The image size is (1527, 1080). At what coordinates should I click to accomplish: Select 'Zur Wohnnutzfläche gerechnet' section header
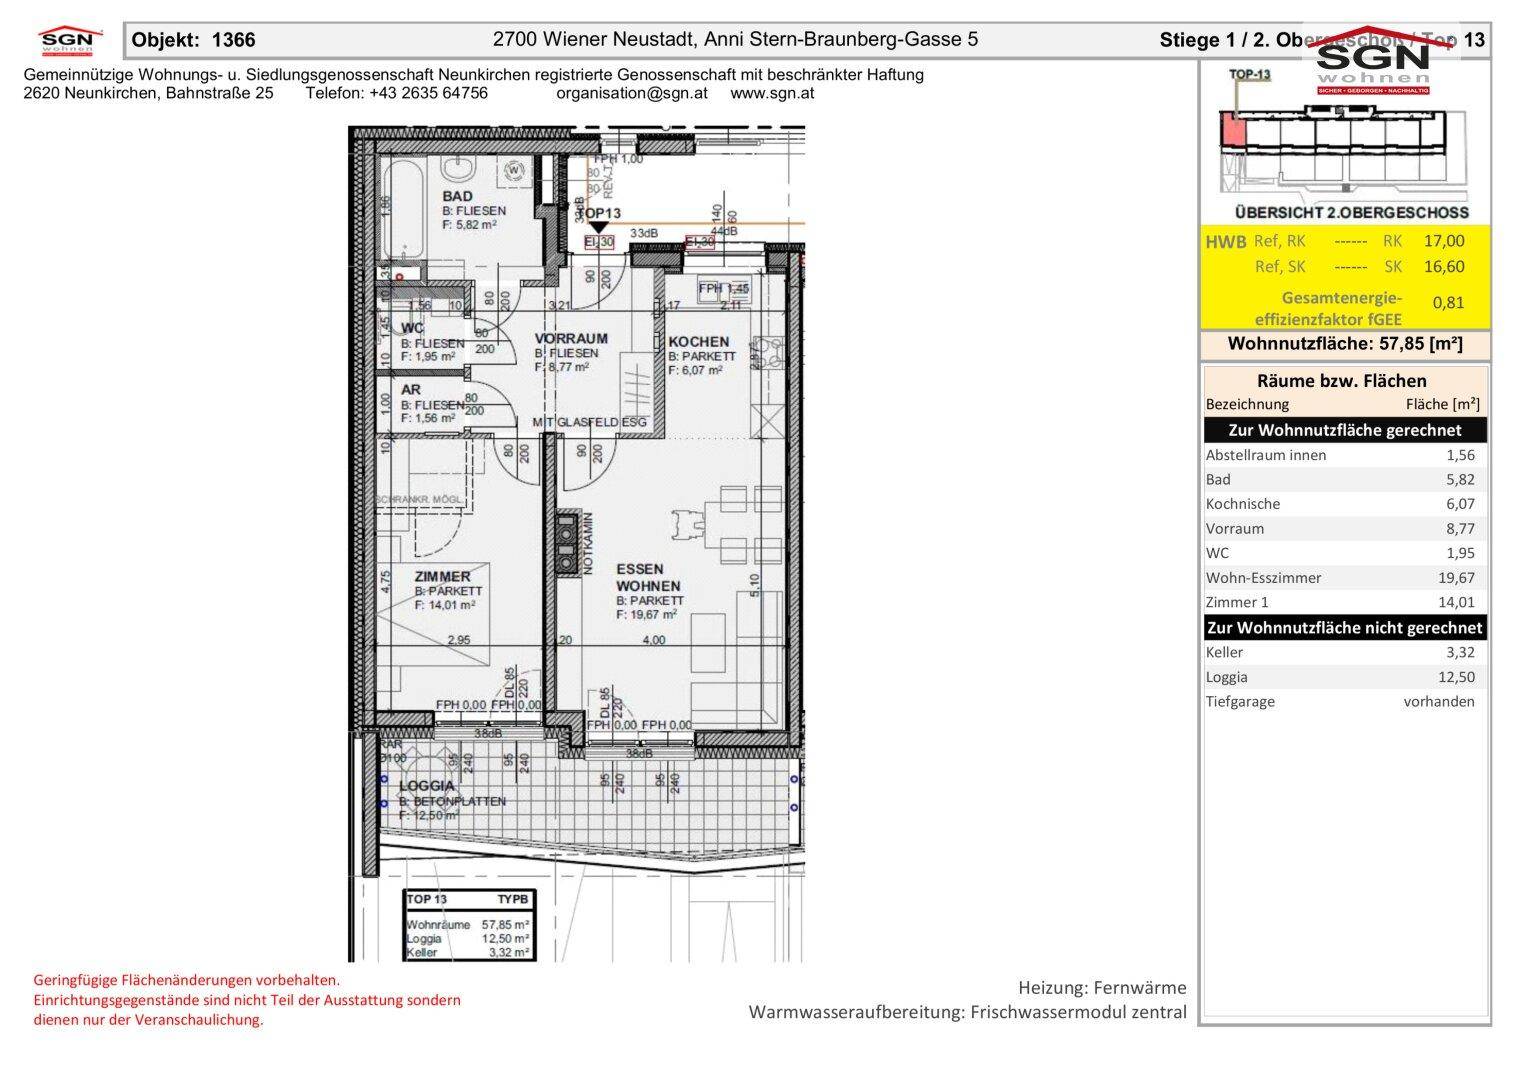pos(1345,430)
